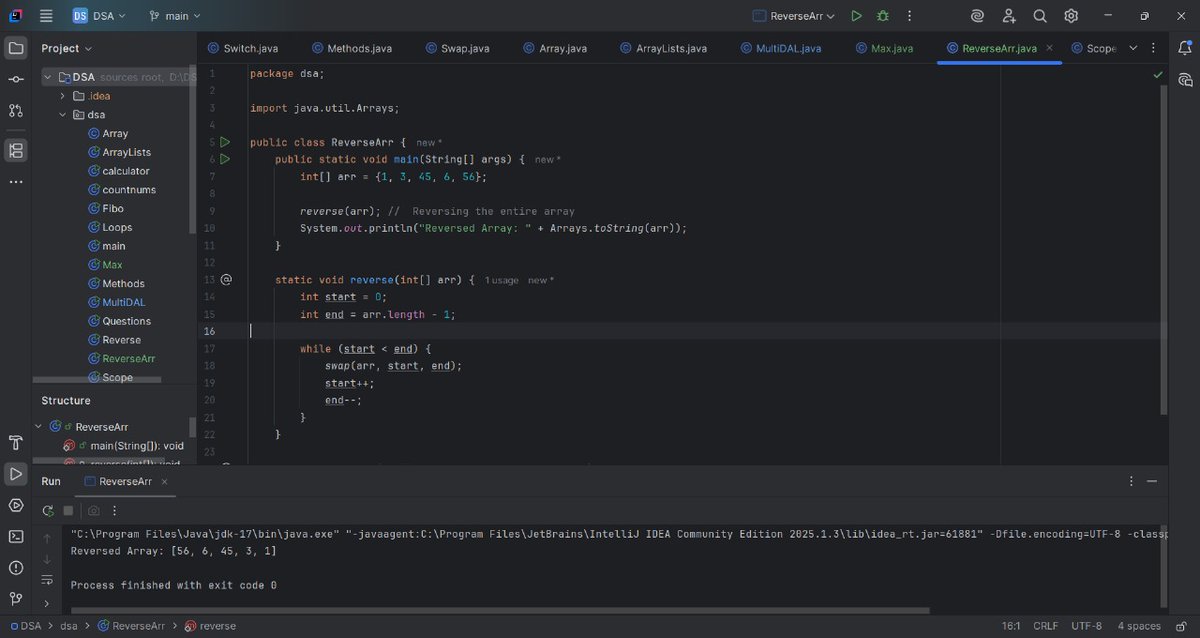Open the AI assistant swirl icon
This screenshot has height=638, width=1200.
(977, 16)
